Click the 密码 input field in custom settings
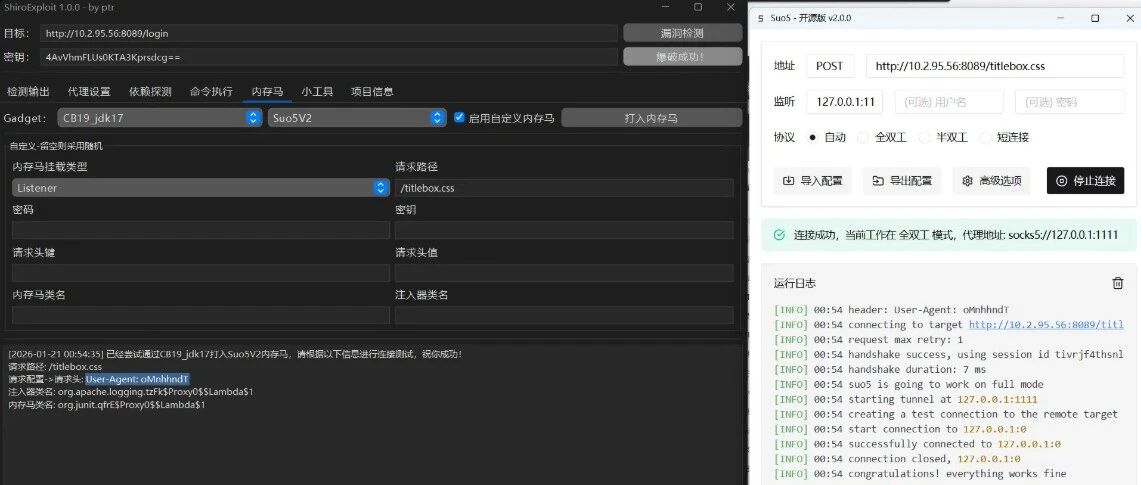The height and width of the screenshot is (485, 1141). point(201,231)
